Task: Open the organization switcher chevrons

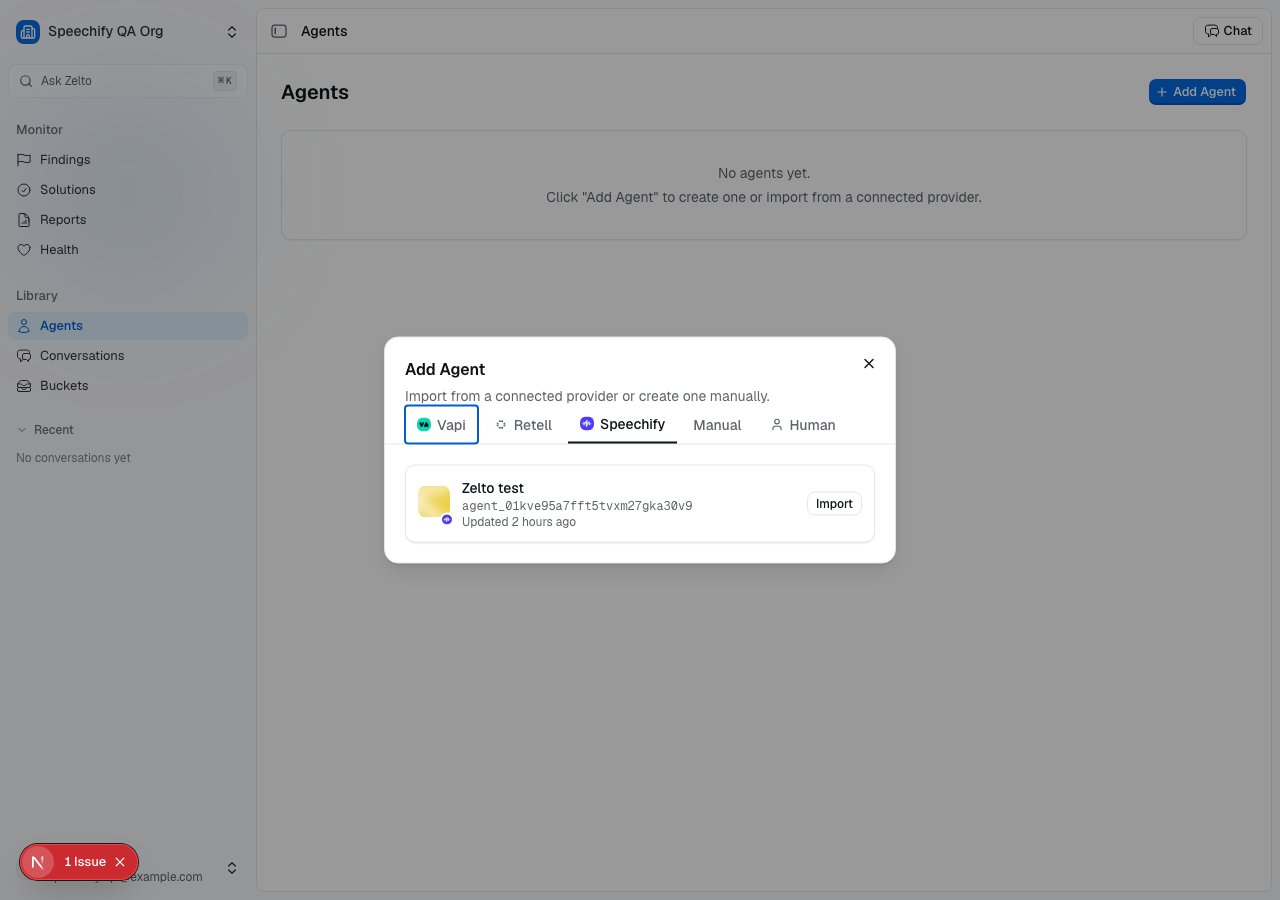Action: click(232, 32)
